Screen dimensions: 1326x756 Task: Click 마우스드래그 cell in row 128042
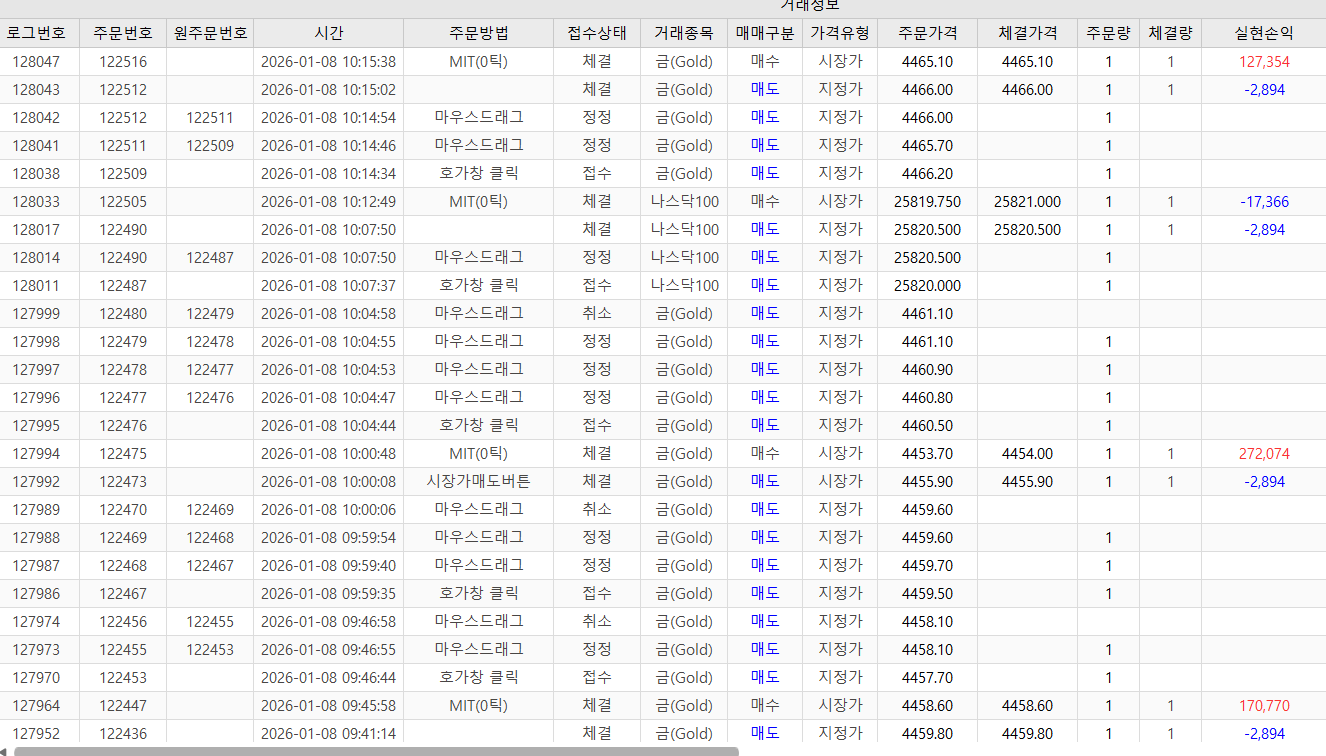(478, 117)
